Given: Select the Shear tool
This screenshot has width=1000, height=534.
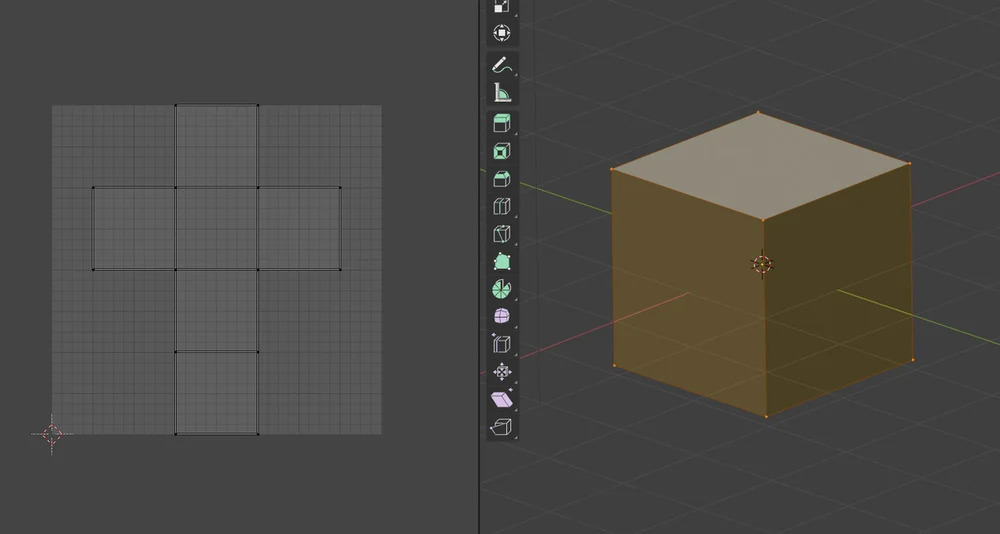Looking at the screenshot, I should pyautogui.click(x=502, y=400).
